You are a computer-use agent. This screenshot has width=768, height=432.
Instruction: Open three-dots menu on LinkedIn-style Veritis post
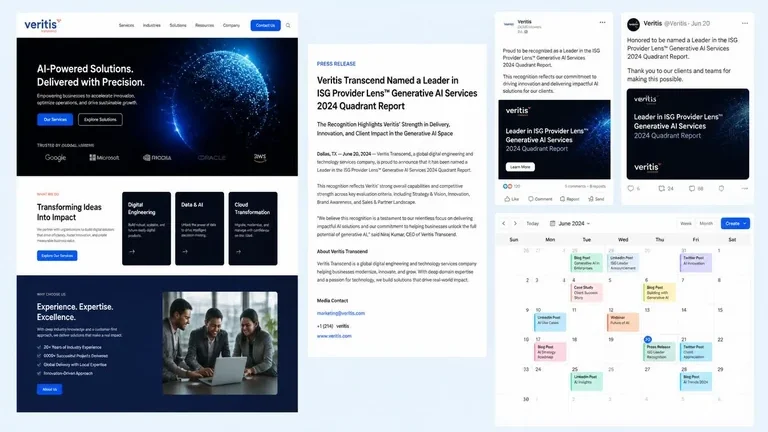tap(602, 23)
